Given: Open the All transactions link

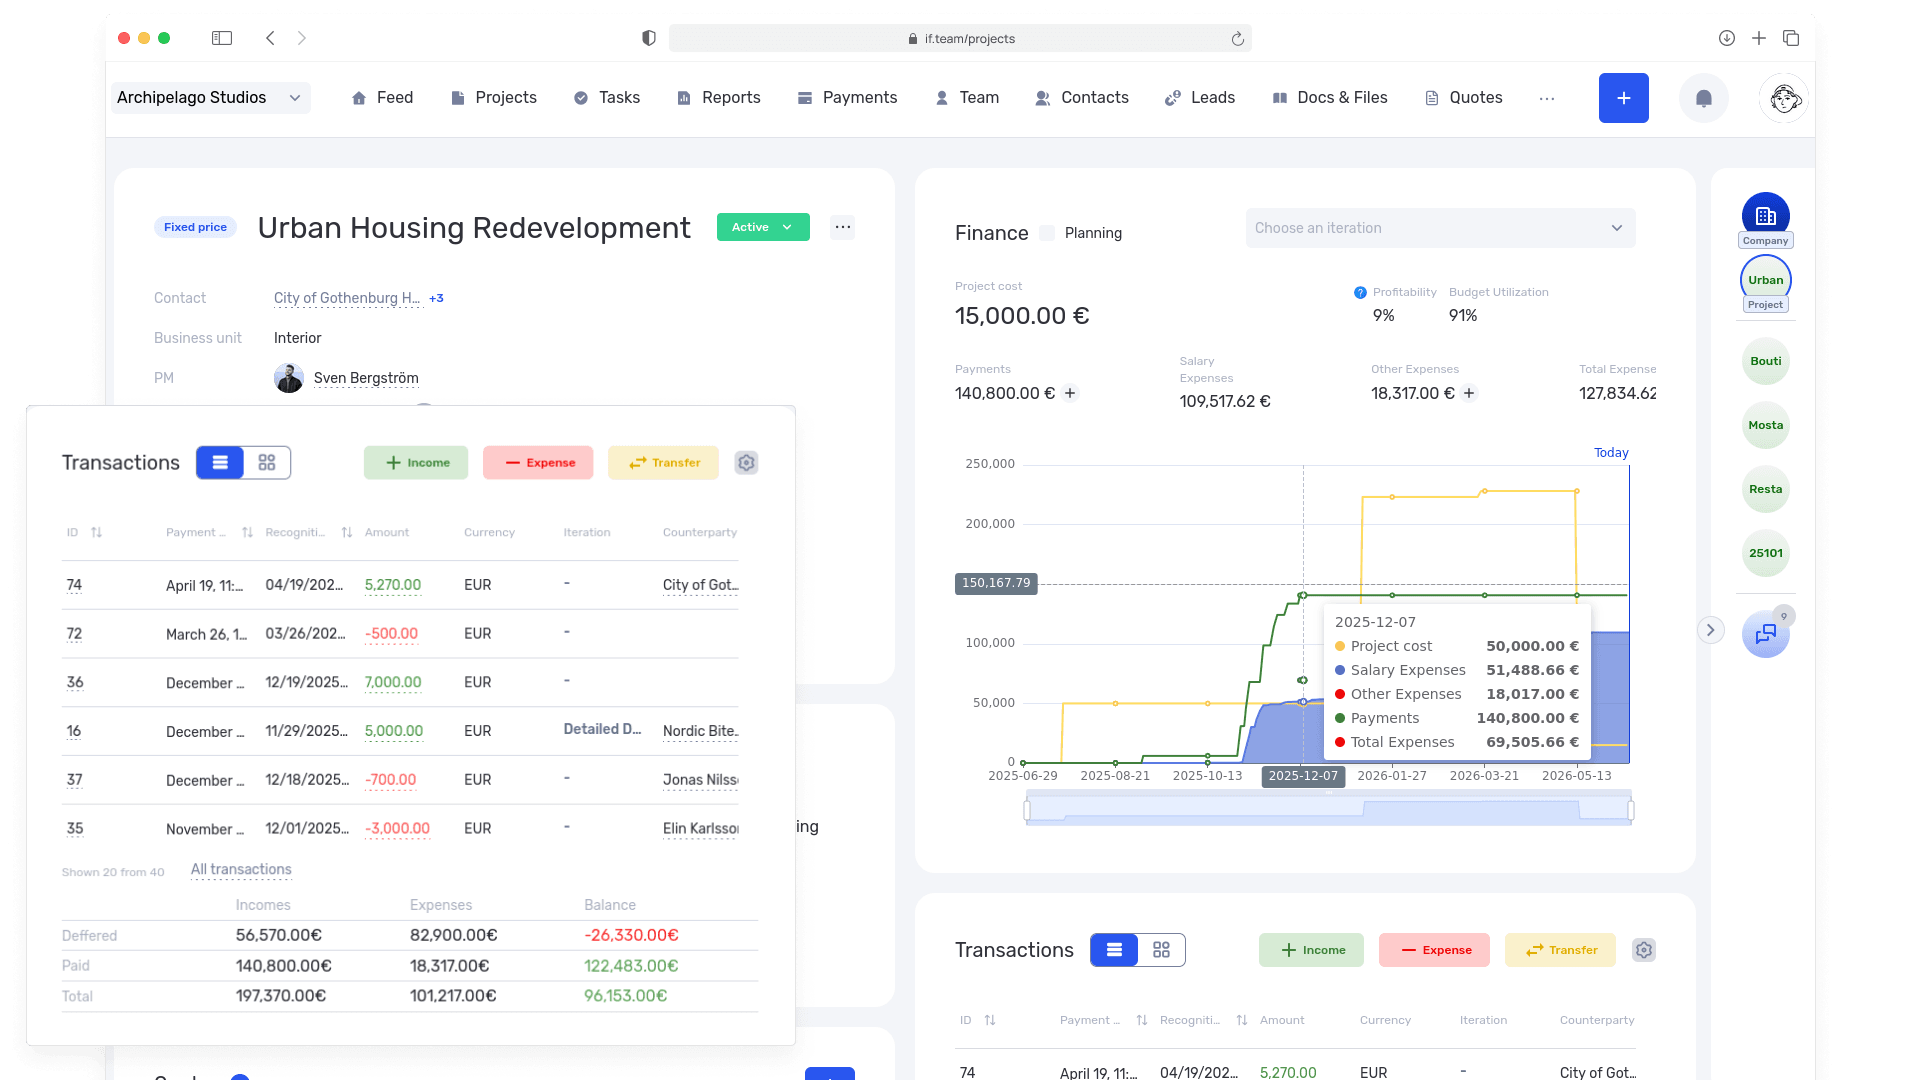Looking at the screenshot, I should coord(241,870).
